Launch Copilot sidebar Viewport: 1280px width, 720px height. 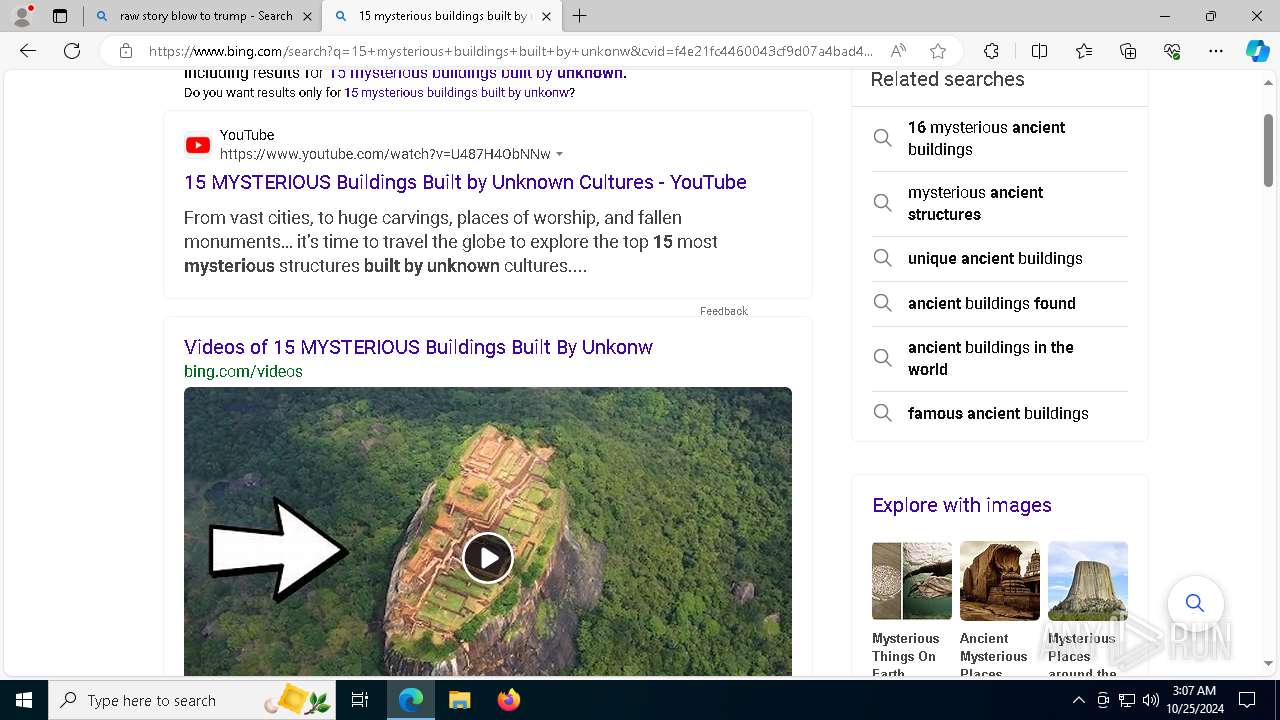click(x=1257, y=51)
